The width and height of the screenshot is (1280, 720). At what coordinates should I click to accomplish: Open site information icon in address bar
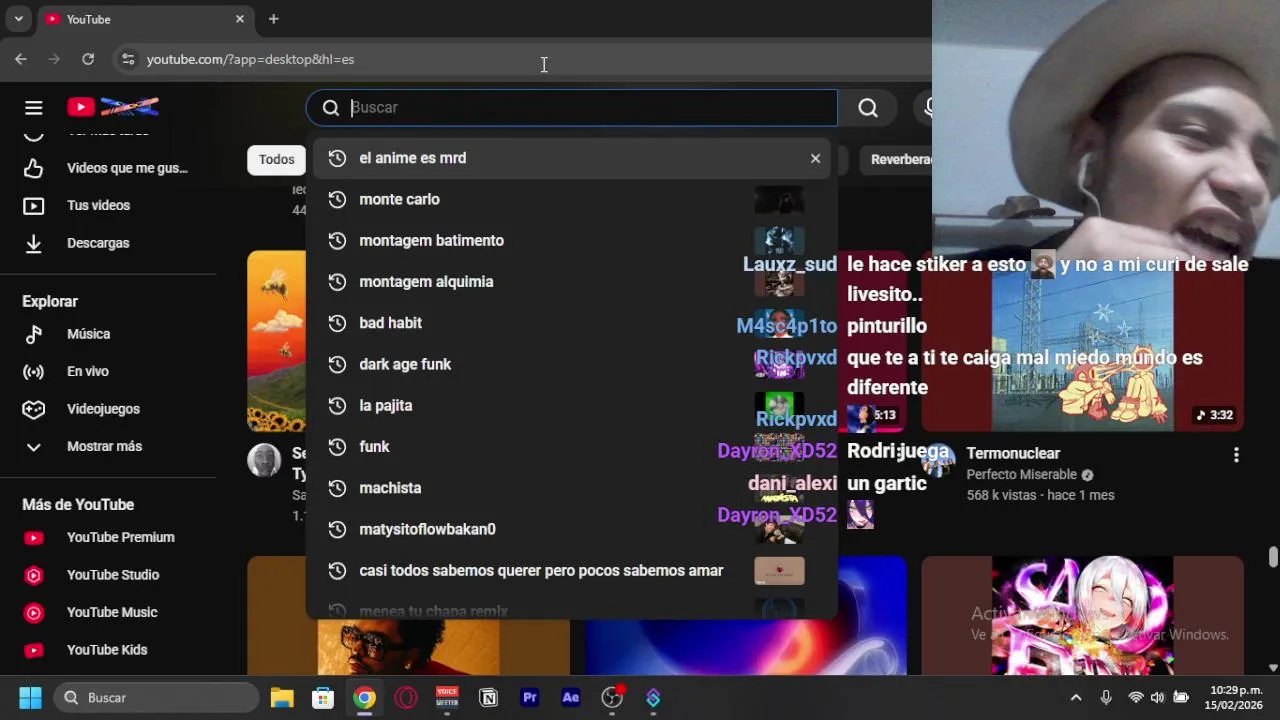[x=128, y=60]
